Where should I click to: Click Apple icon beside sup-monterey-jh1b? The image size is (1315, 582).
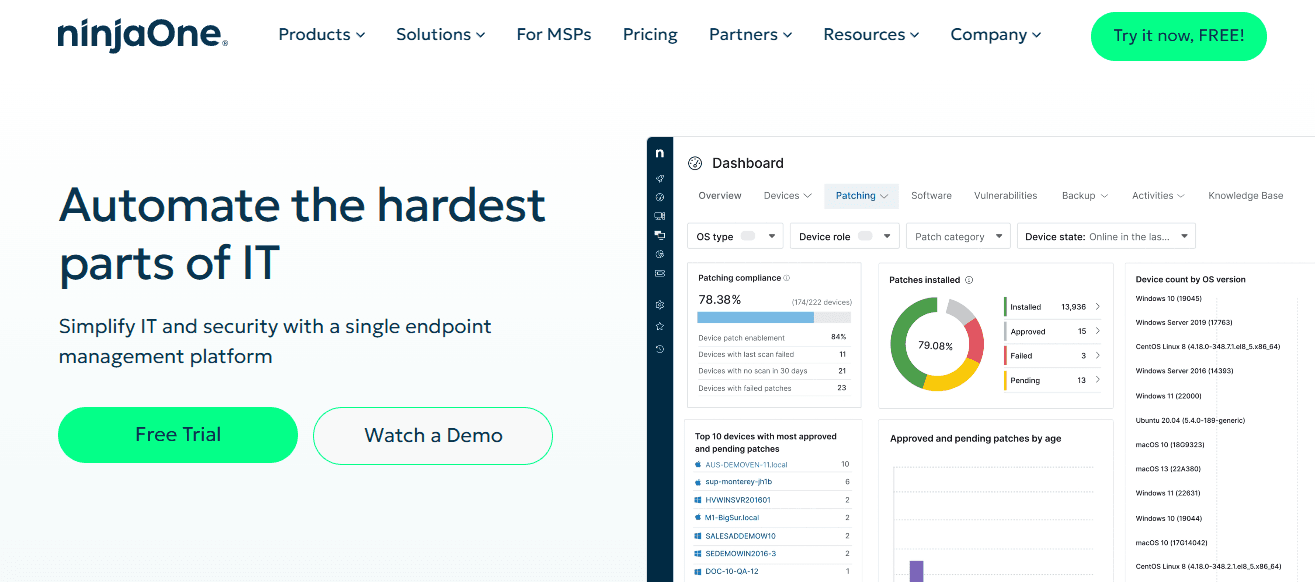coord(699,482)
